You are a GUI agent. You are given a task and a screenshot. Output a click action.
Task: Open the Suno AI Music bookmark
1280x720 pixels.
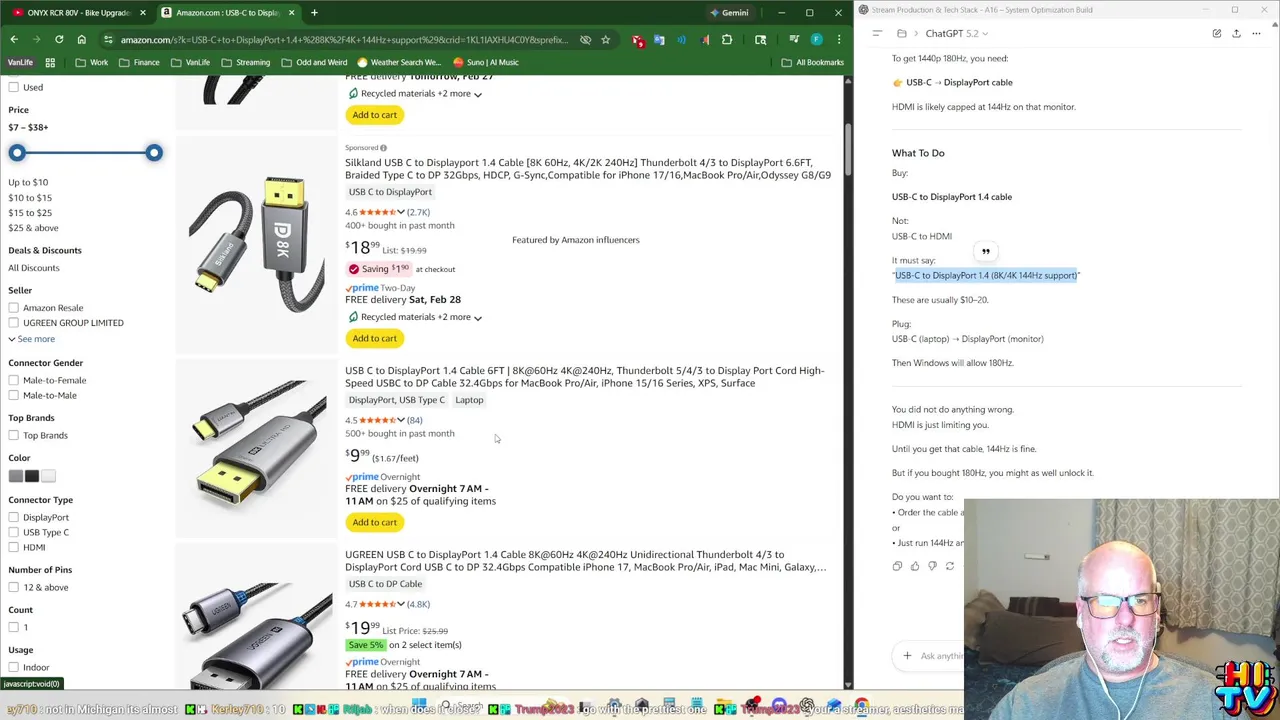(x=485, y=62)
